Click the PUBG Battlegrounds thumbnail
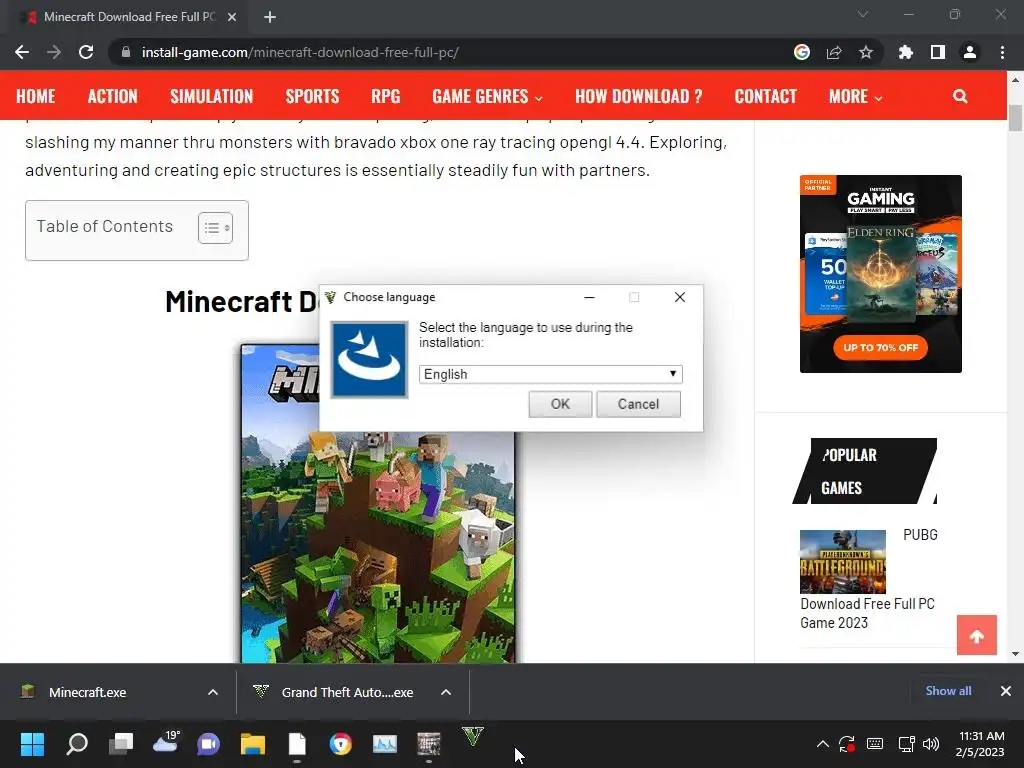The width and height of the screenshot is (1024, 768). click(x=843, y=562)
